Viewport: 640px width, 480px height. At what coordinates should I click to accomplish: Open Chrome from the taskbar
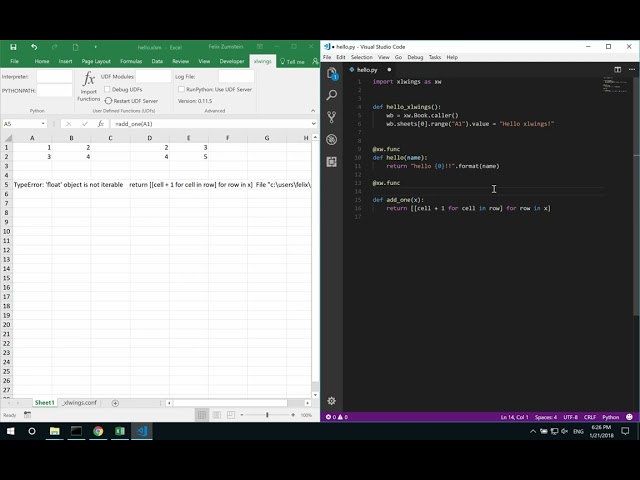tap(98, 431)
